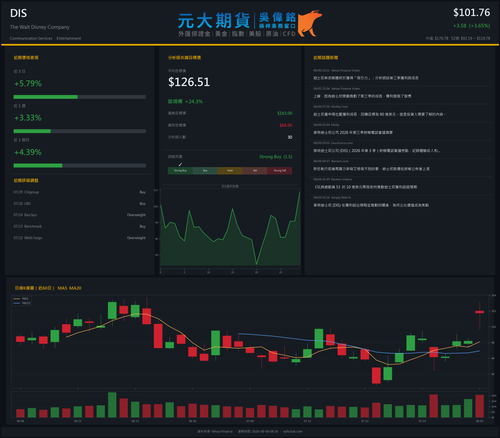Screen dimensions: 500x438
Task: Open the Reuters Videos news headline
Action: click(365, 187)
